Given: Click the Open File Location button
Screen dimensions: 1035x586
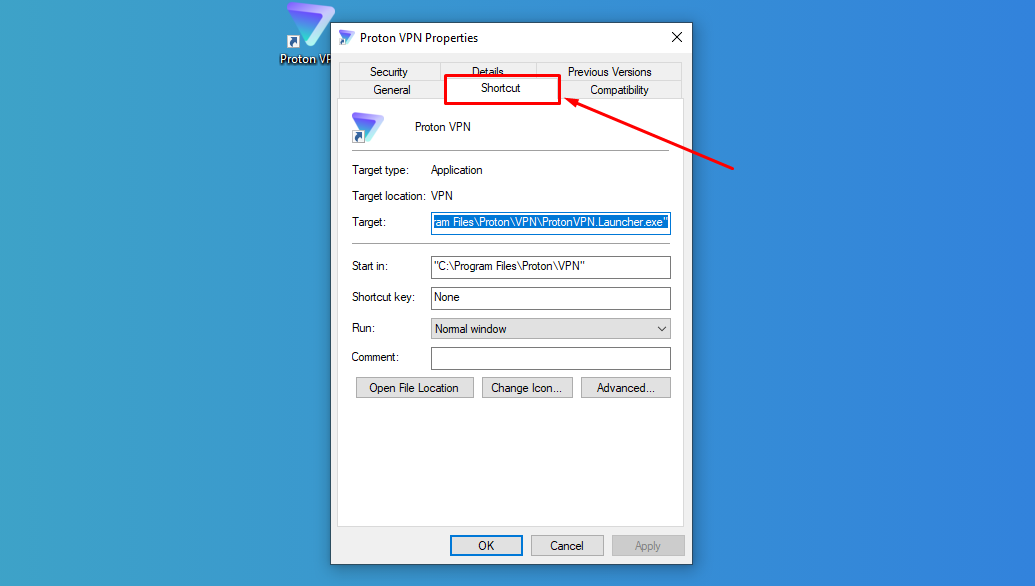Looking at the screenshot, I should click(415, 388).
